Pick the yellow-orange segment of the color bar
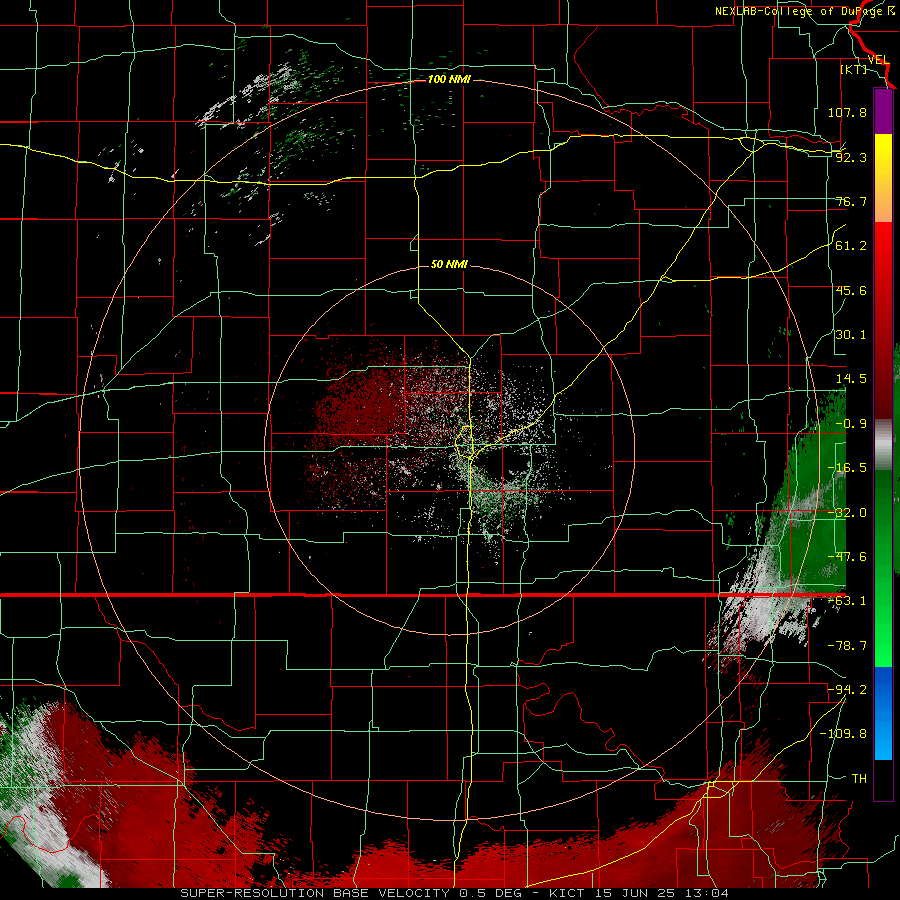Screen dimensions: 900x900 click(x=883, y=178)
